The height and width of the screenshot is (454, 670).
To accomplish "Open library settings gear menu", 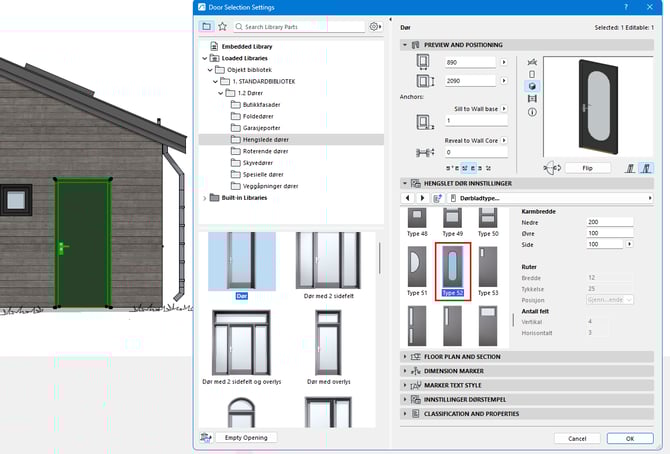I will (375, 26).
